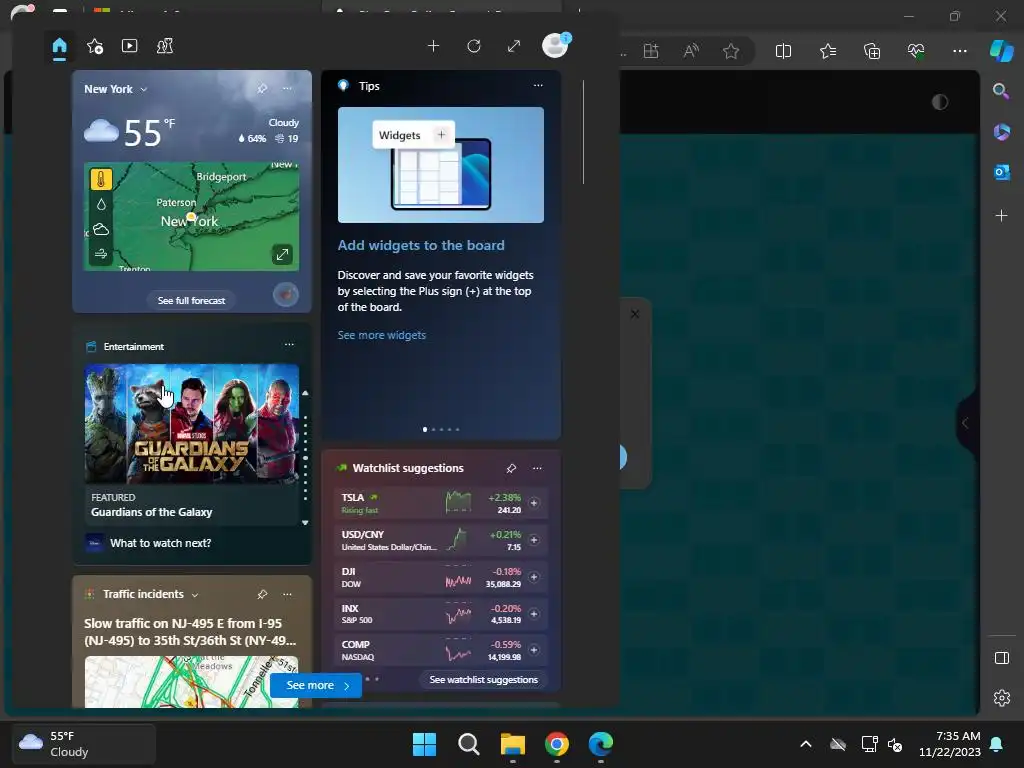Viewport: 1024px width, 768px height.
Task: Open Guardians of the Galaxy poster
Action: [191, 424]
